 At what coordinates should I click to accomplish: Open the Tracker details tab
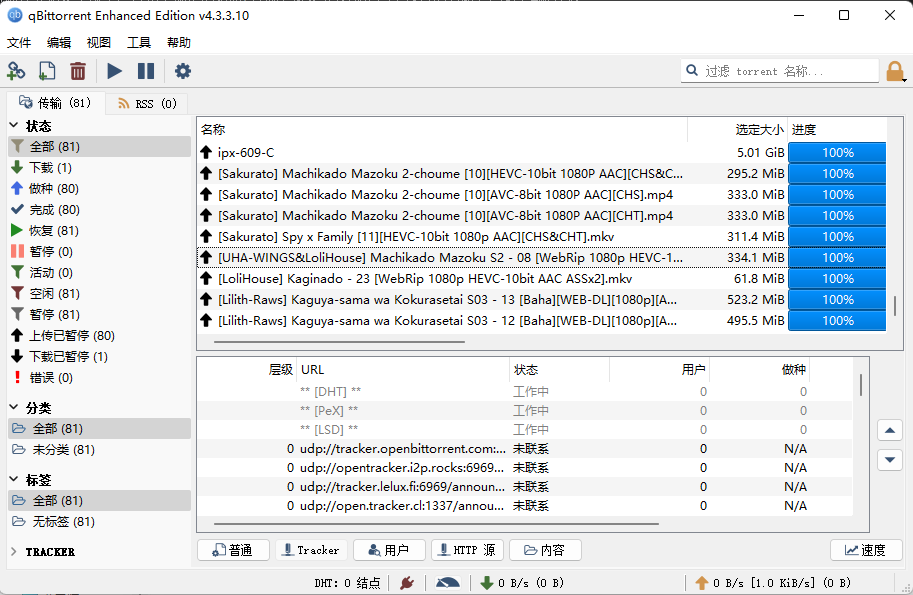(311, 550)
